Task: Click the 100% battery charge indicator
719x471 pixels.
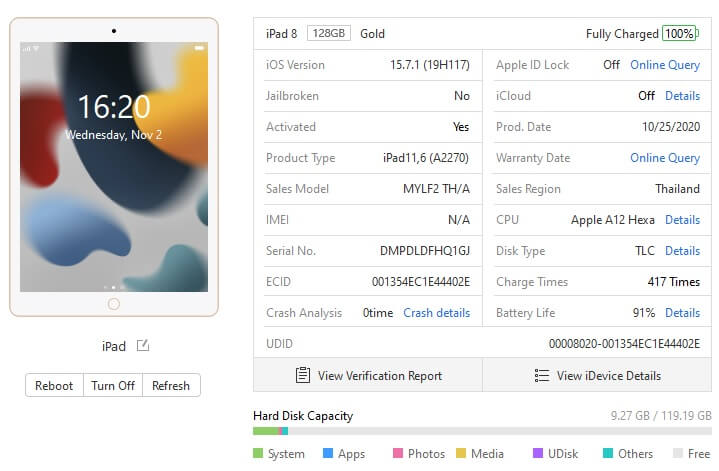Action: point(679,34)
